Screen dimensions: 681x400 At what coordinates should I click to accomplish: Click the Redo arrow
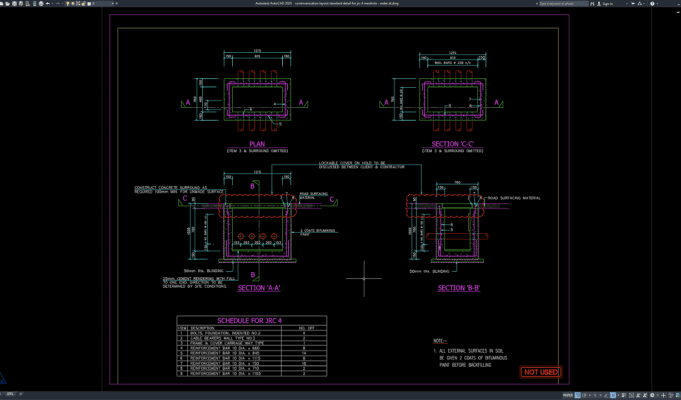[x=58, y=3]
